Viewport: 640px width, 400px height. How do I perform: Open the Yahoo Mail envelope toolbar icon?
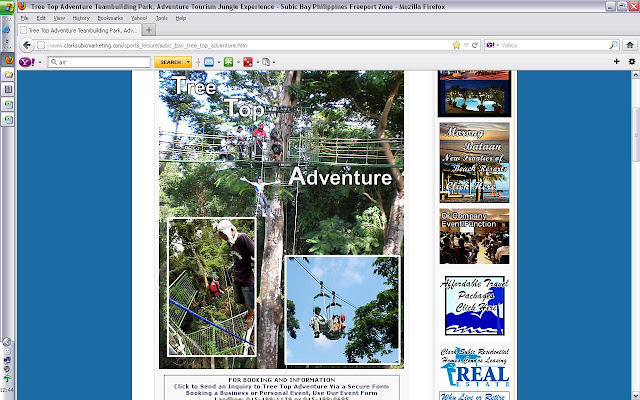click(209, 62)
